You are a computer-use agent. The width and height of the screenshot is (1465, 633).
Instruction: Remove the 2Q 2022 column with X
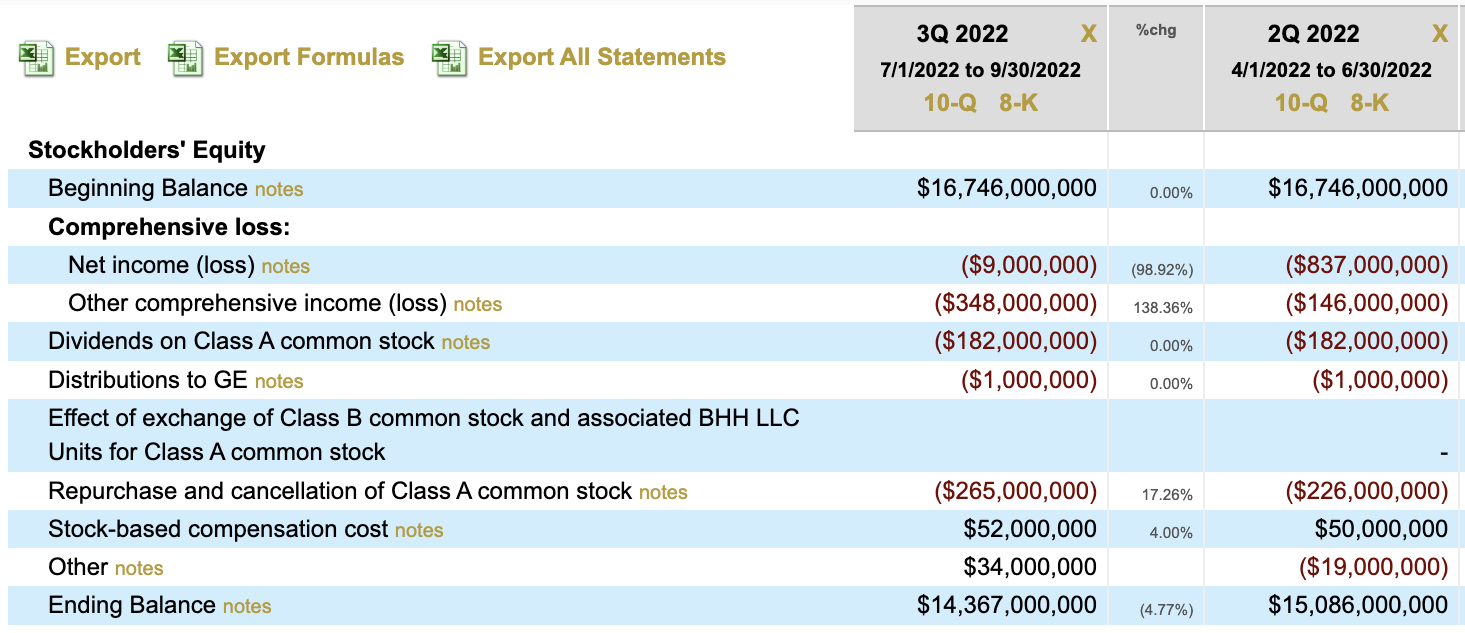(1440, 35)
